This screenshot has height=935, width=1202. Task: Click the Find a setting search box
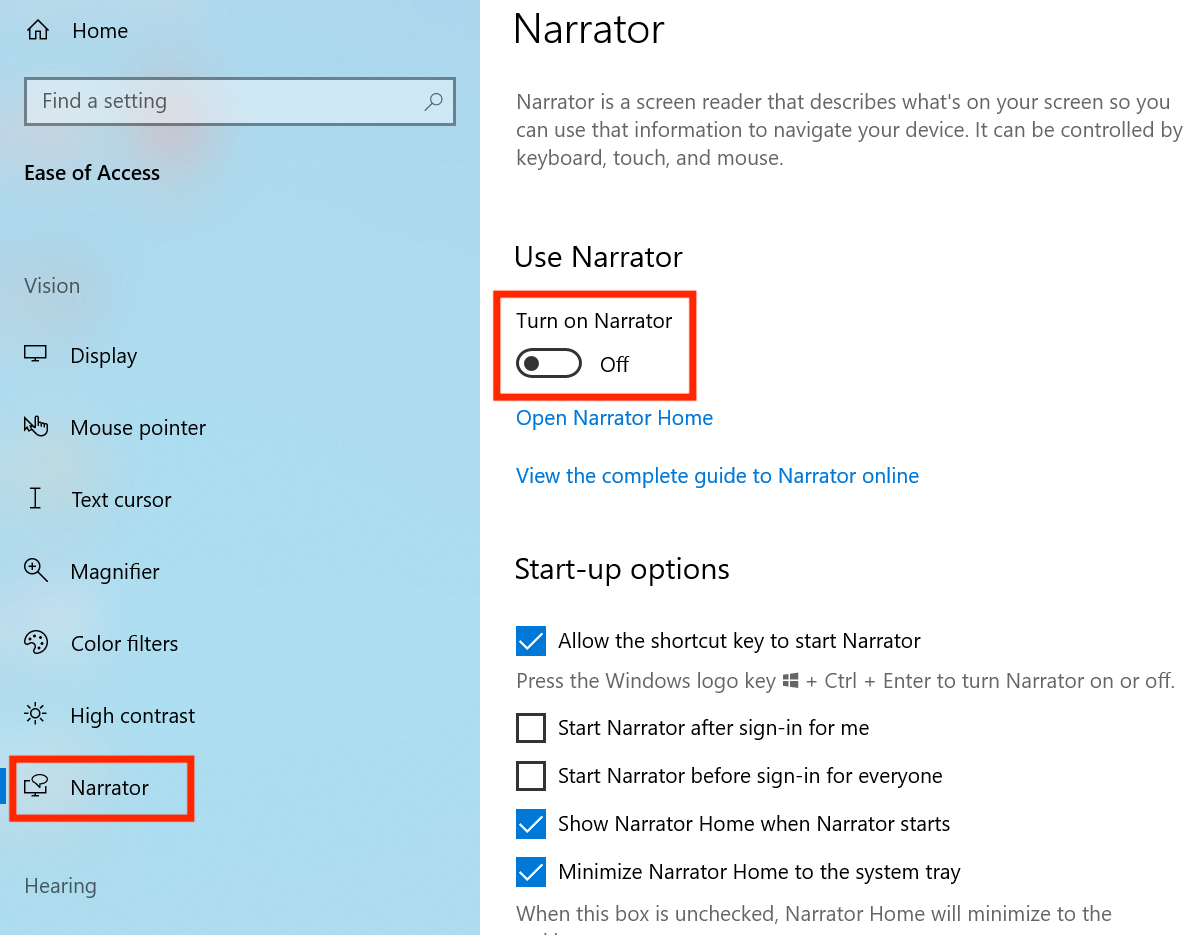[240, 101]
